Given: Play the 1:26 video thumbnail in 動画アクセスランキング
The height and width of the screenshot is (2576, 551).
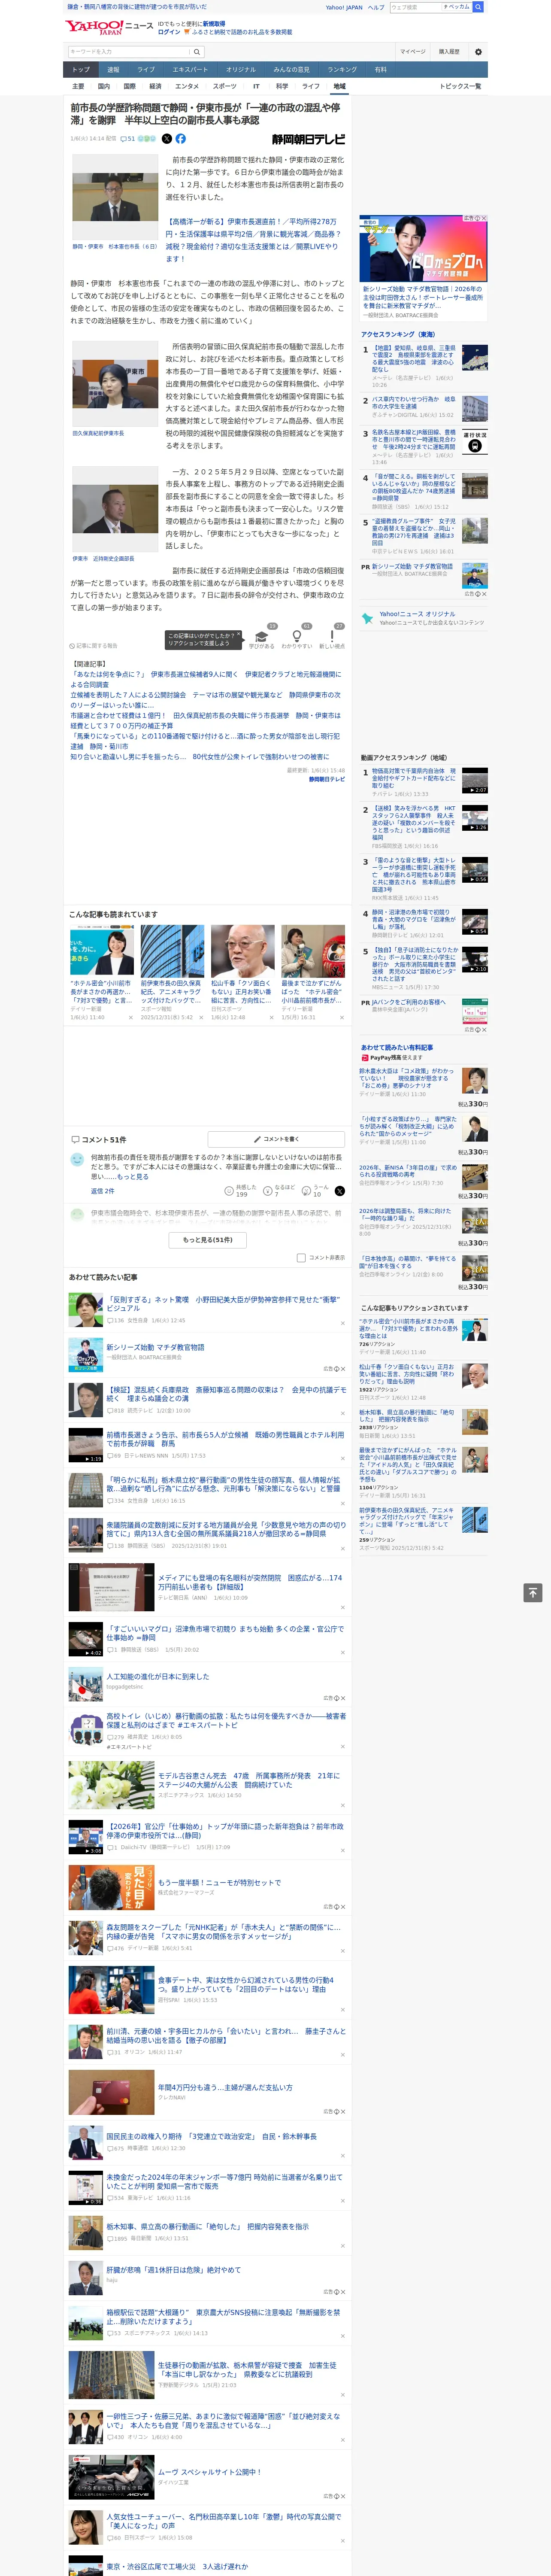Looking at the screenshot, I should [x=475, y=818].
